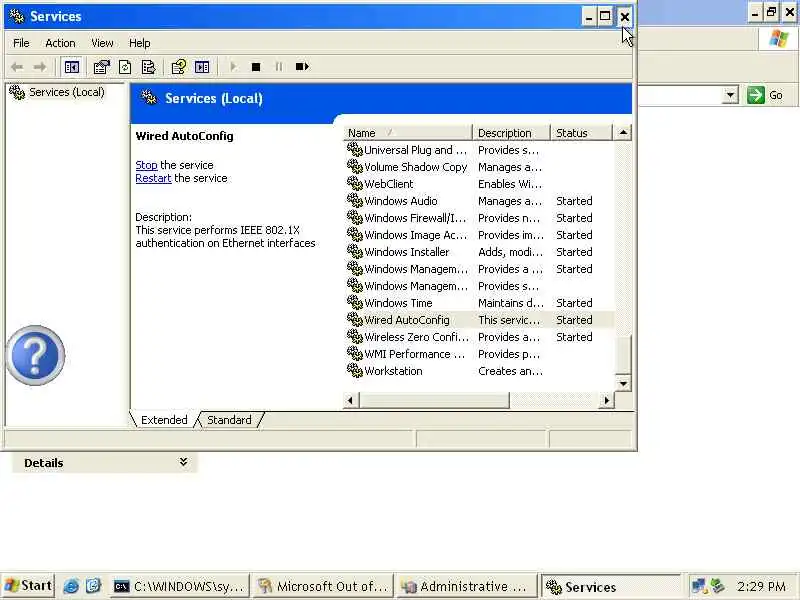Click the Stop the service link
Image resolution: width=800 pixels, height=600 pixels.
pyautogui.click(x=146, y=165)
